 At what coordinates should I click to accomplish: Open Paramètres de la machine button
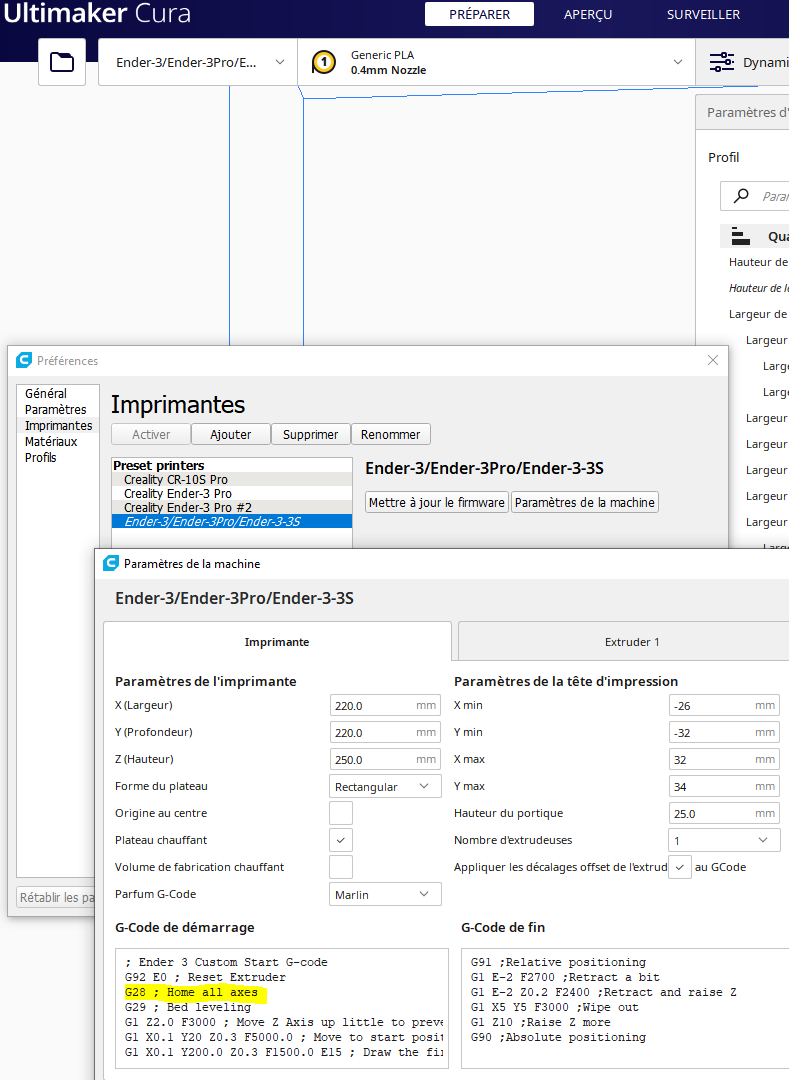pyautogui.click(x=585, y=502)
